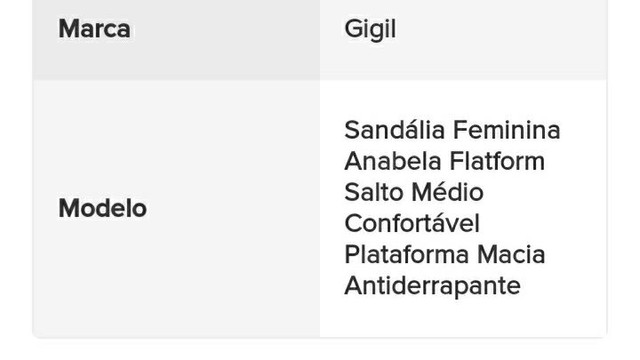The width and height of the screenshot is (640, 360).
Task: Click the word Feminina
Action: pyautogui.click(x=507, y=130)
